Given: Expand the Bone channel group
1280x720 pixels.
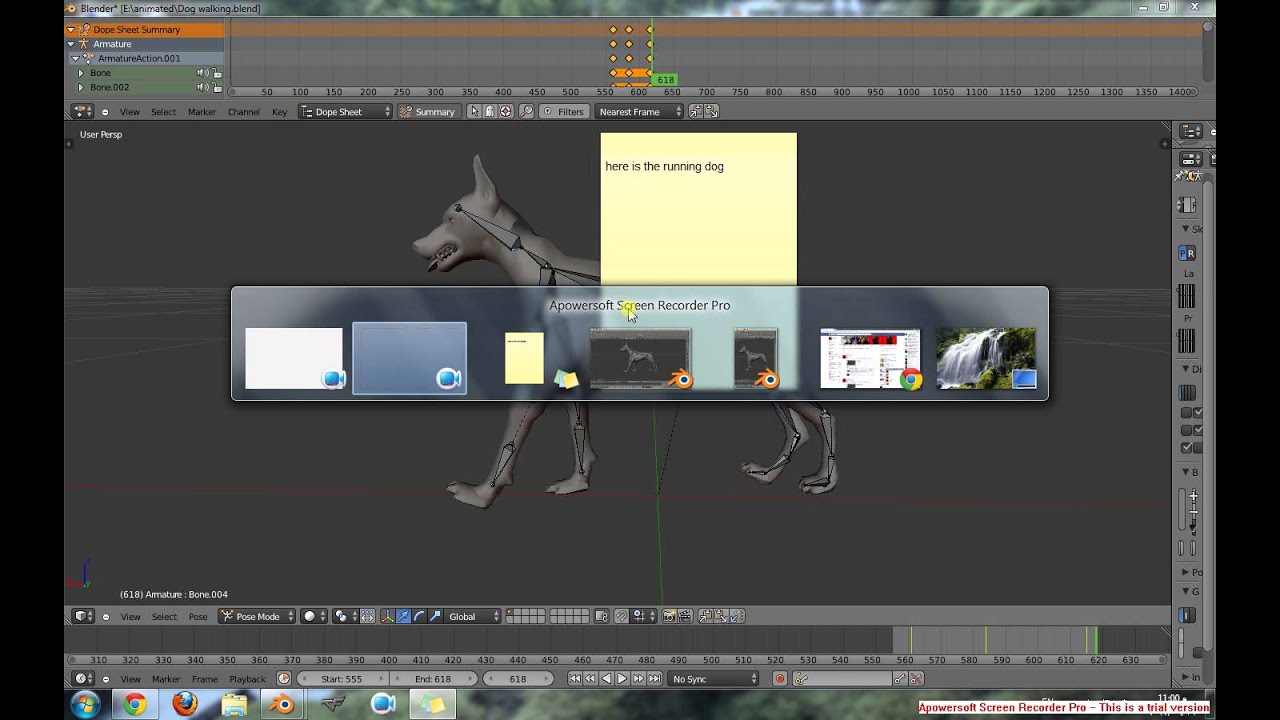Looking at the screenshot, I should (x=80, y=73).
